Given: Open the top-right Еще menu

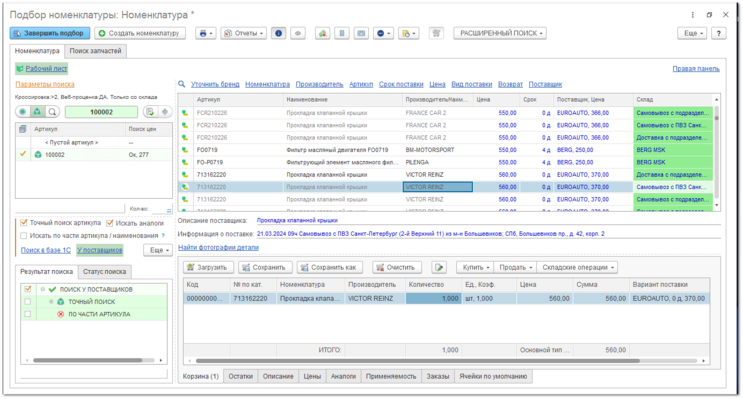Looking at the screenshot, I should click(692, 33).
